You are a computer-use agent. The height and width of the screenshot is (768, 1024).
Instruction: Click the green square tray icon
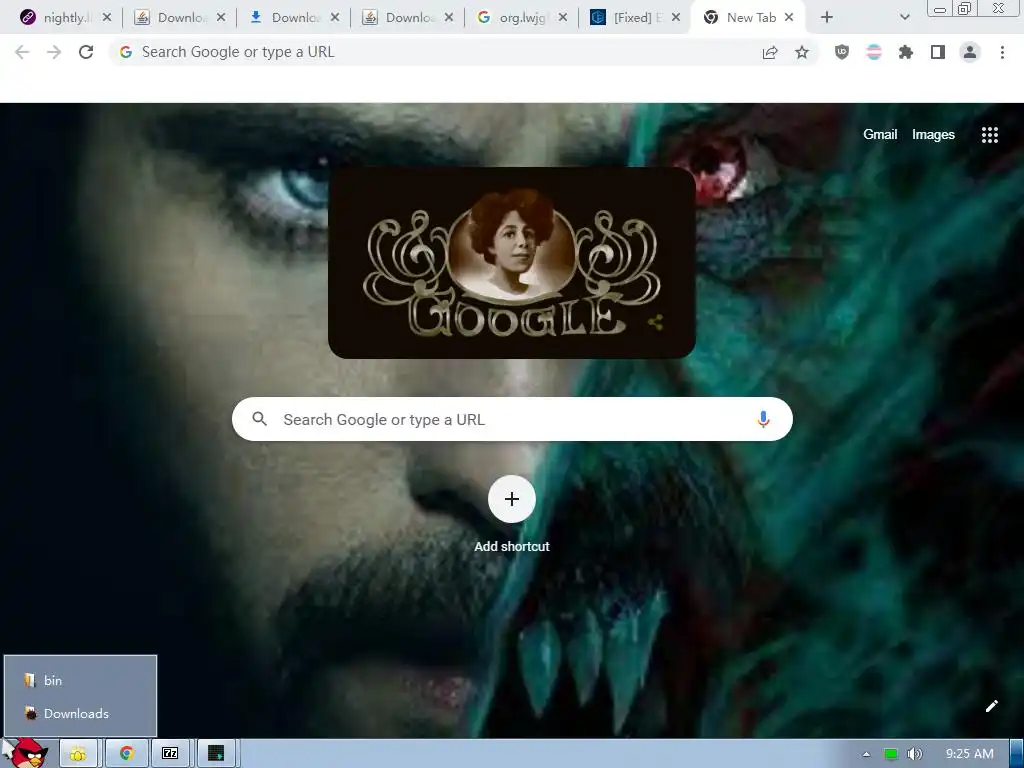(890, 754)
